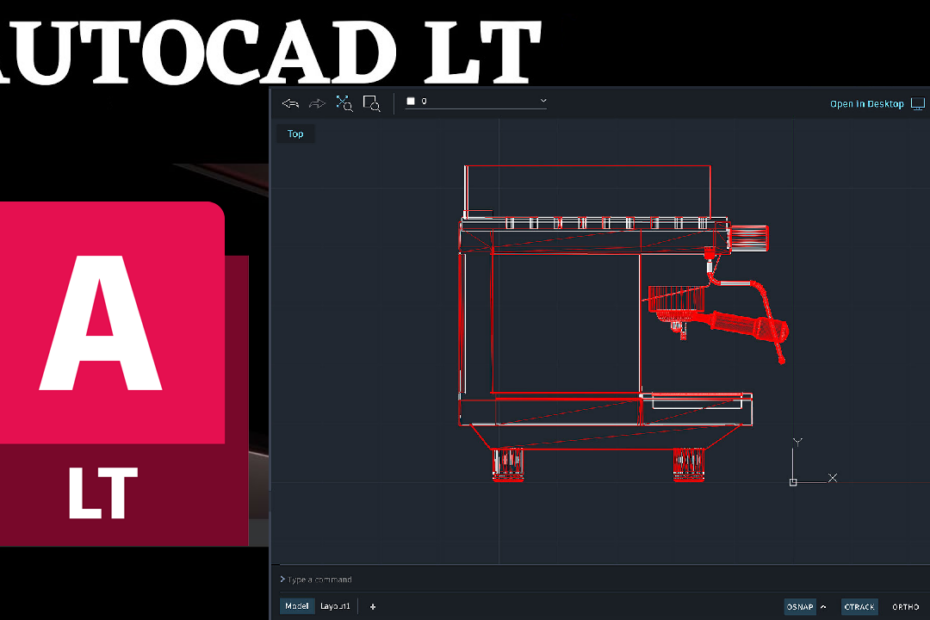This screenshot has height=620, width=930.
Task: Toggle the ORTHO setting
Action: coord(906,607)
